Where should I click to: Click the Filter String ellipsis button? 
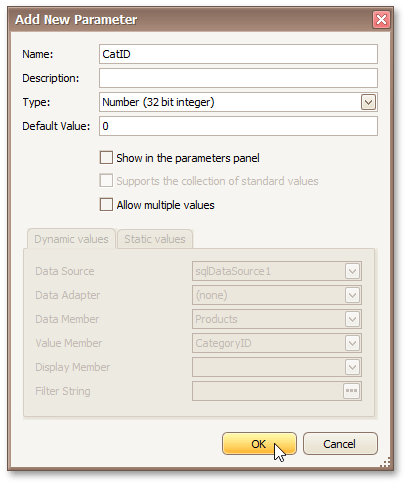click(351, 391)
